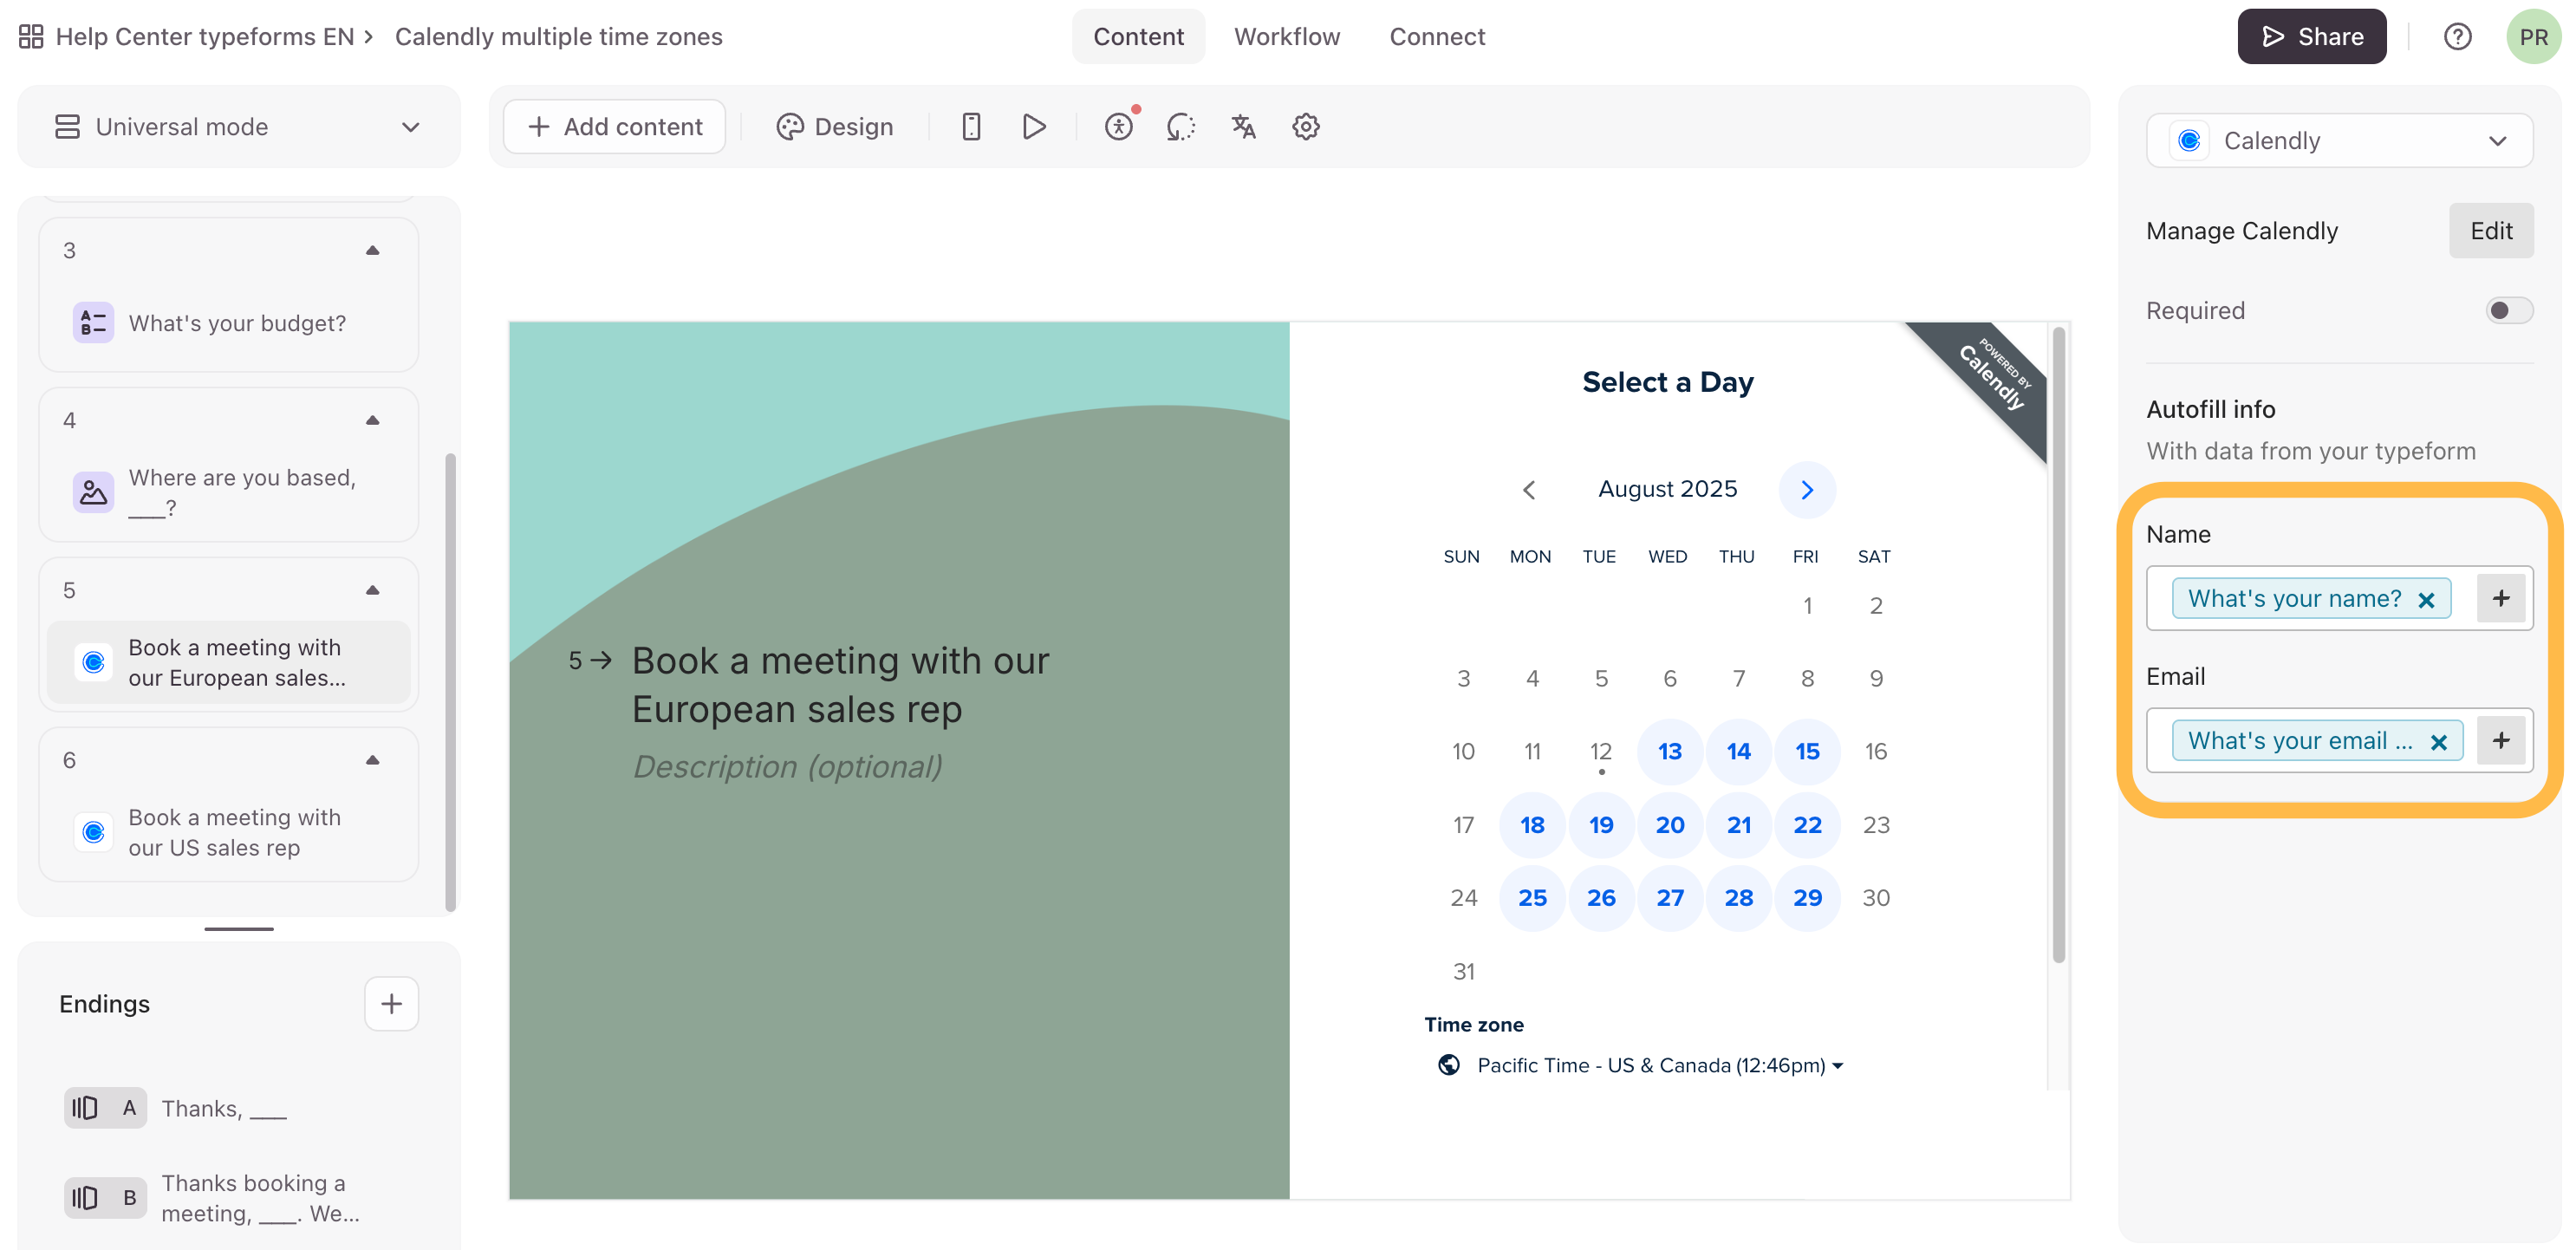Click the translation language icon
Image resolution: width=2576 pixels, height=1250 pixels.
(x=1243, y=127)
